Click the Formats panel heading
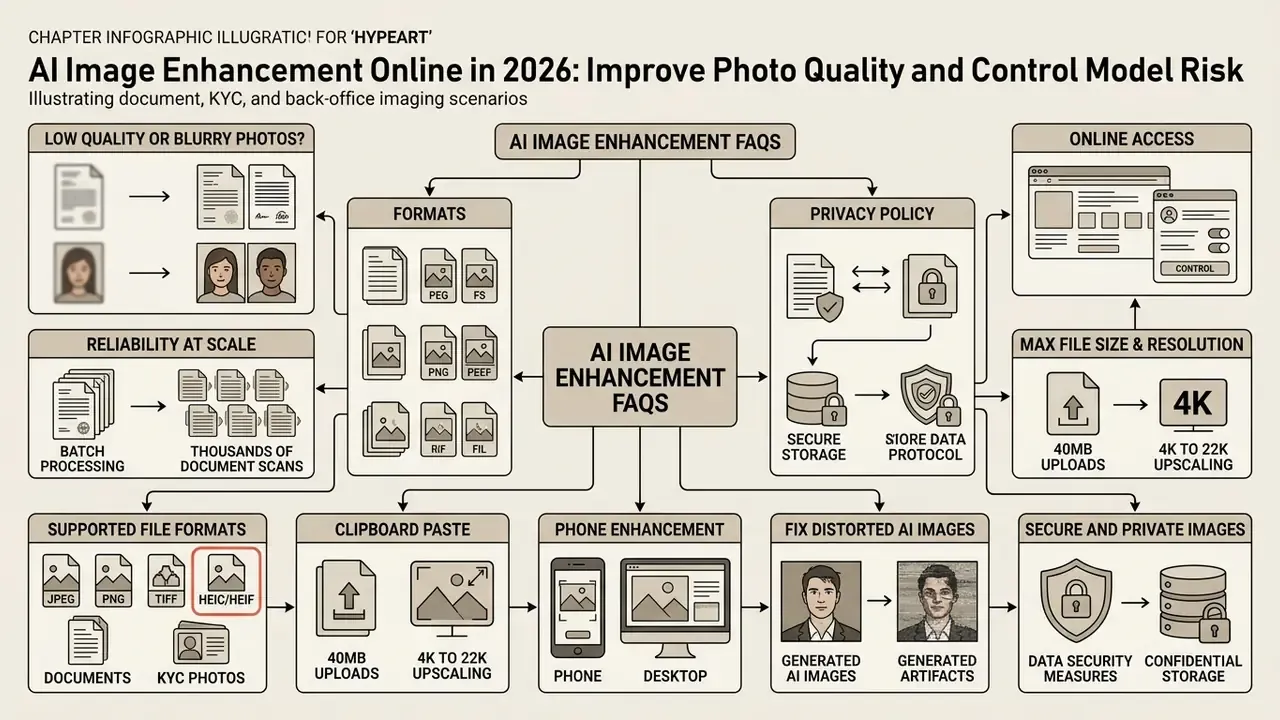 (430, 213)
